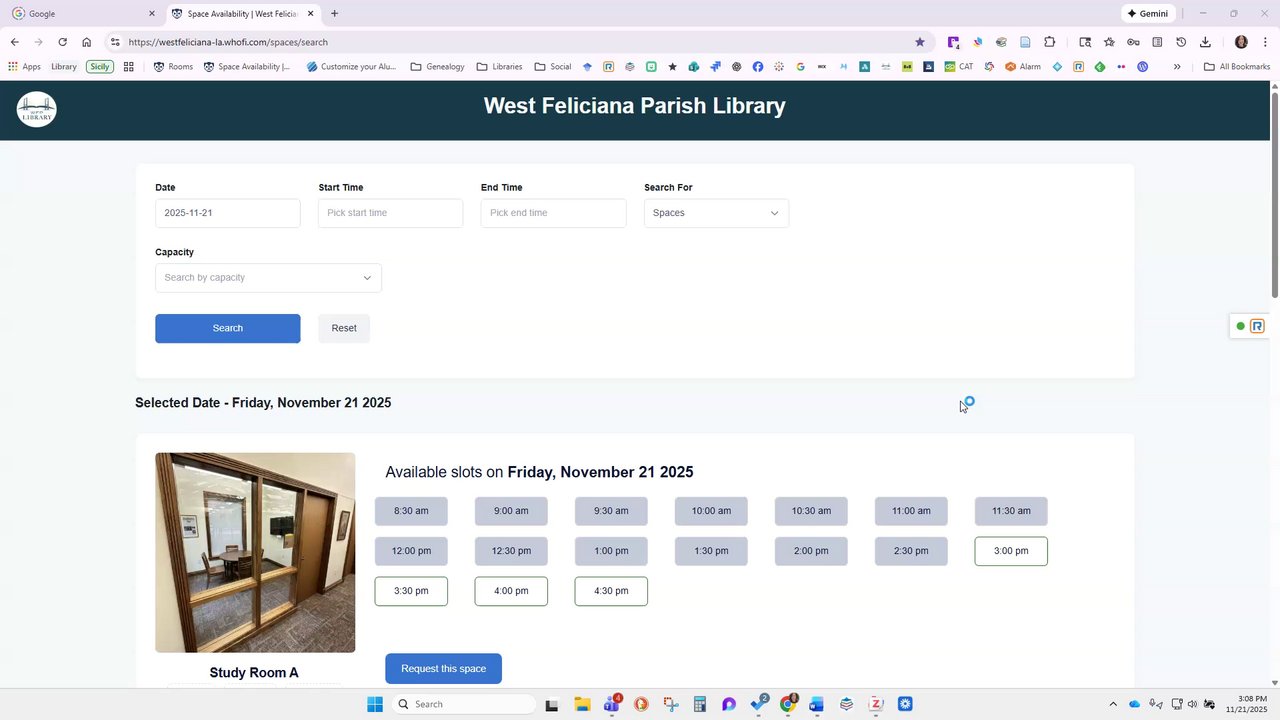
Task: Open the browser History clock icon
Action: 1181,42
